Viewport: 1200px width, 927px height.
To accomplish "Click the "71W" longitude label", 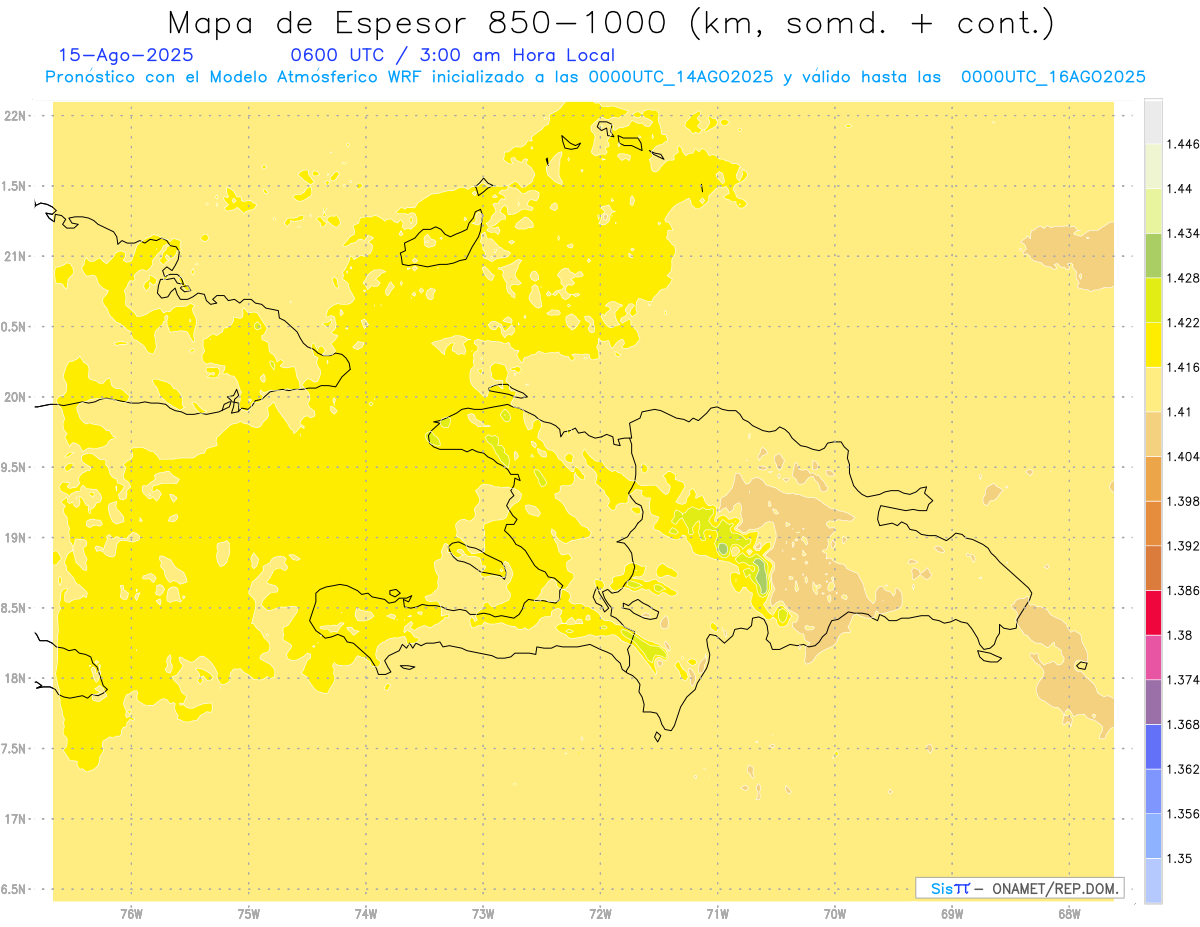I will [717, 913].
